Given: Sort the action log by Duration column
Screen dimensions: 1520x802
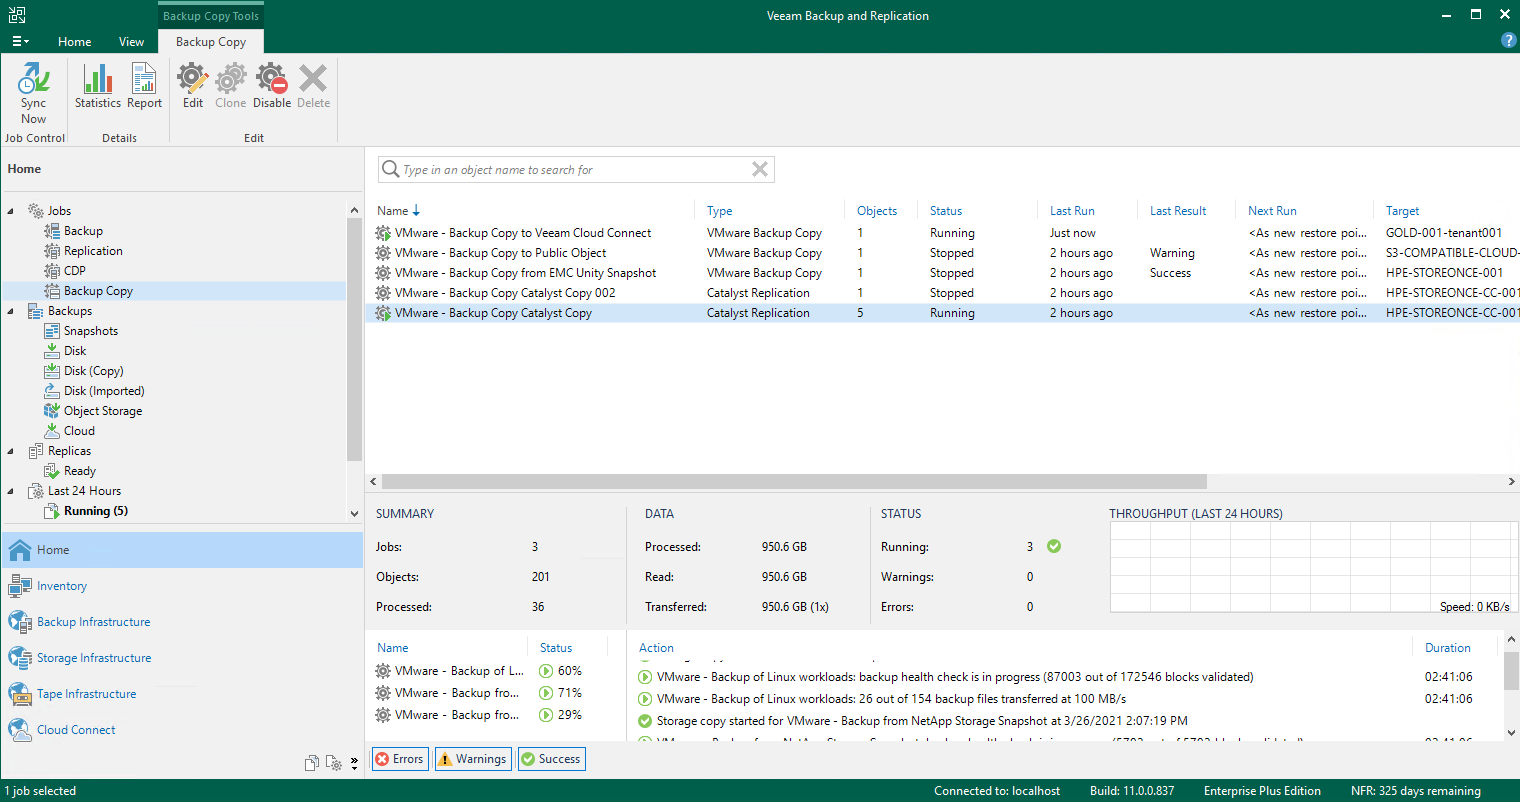Looking at the screenshot, I should pyautogui.click(x=1447, y=648).
